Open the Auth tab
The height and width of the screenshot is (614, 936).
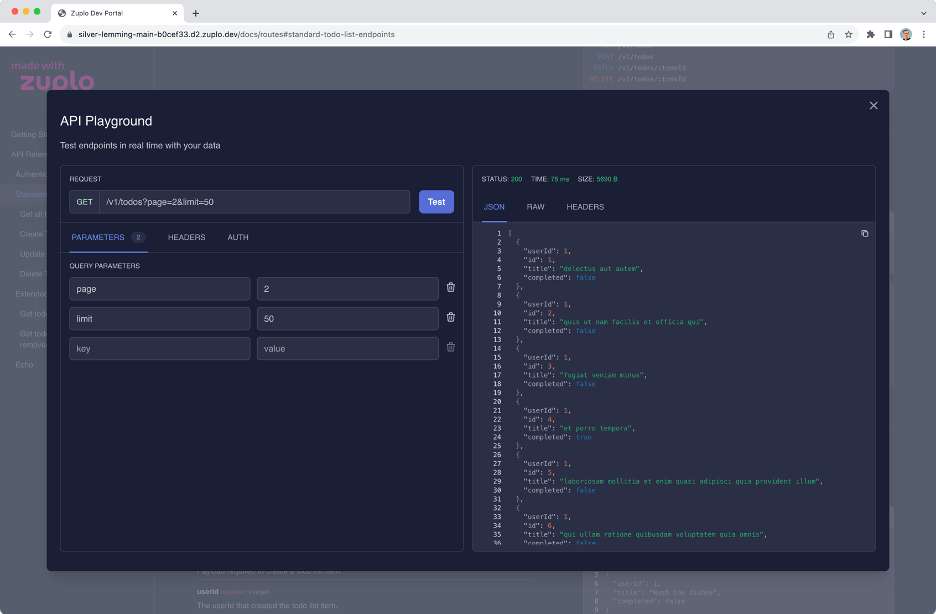click(238, 237)
